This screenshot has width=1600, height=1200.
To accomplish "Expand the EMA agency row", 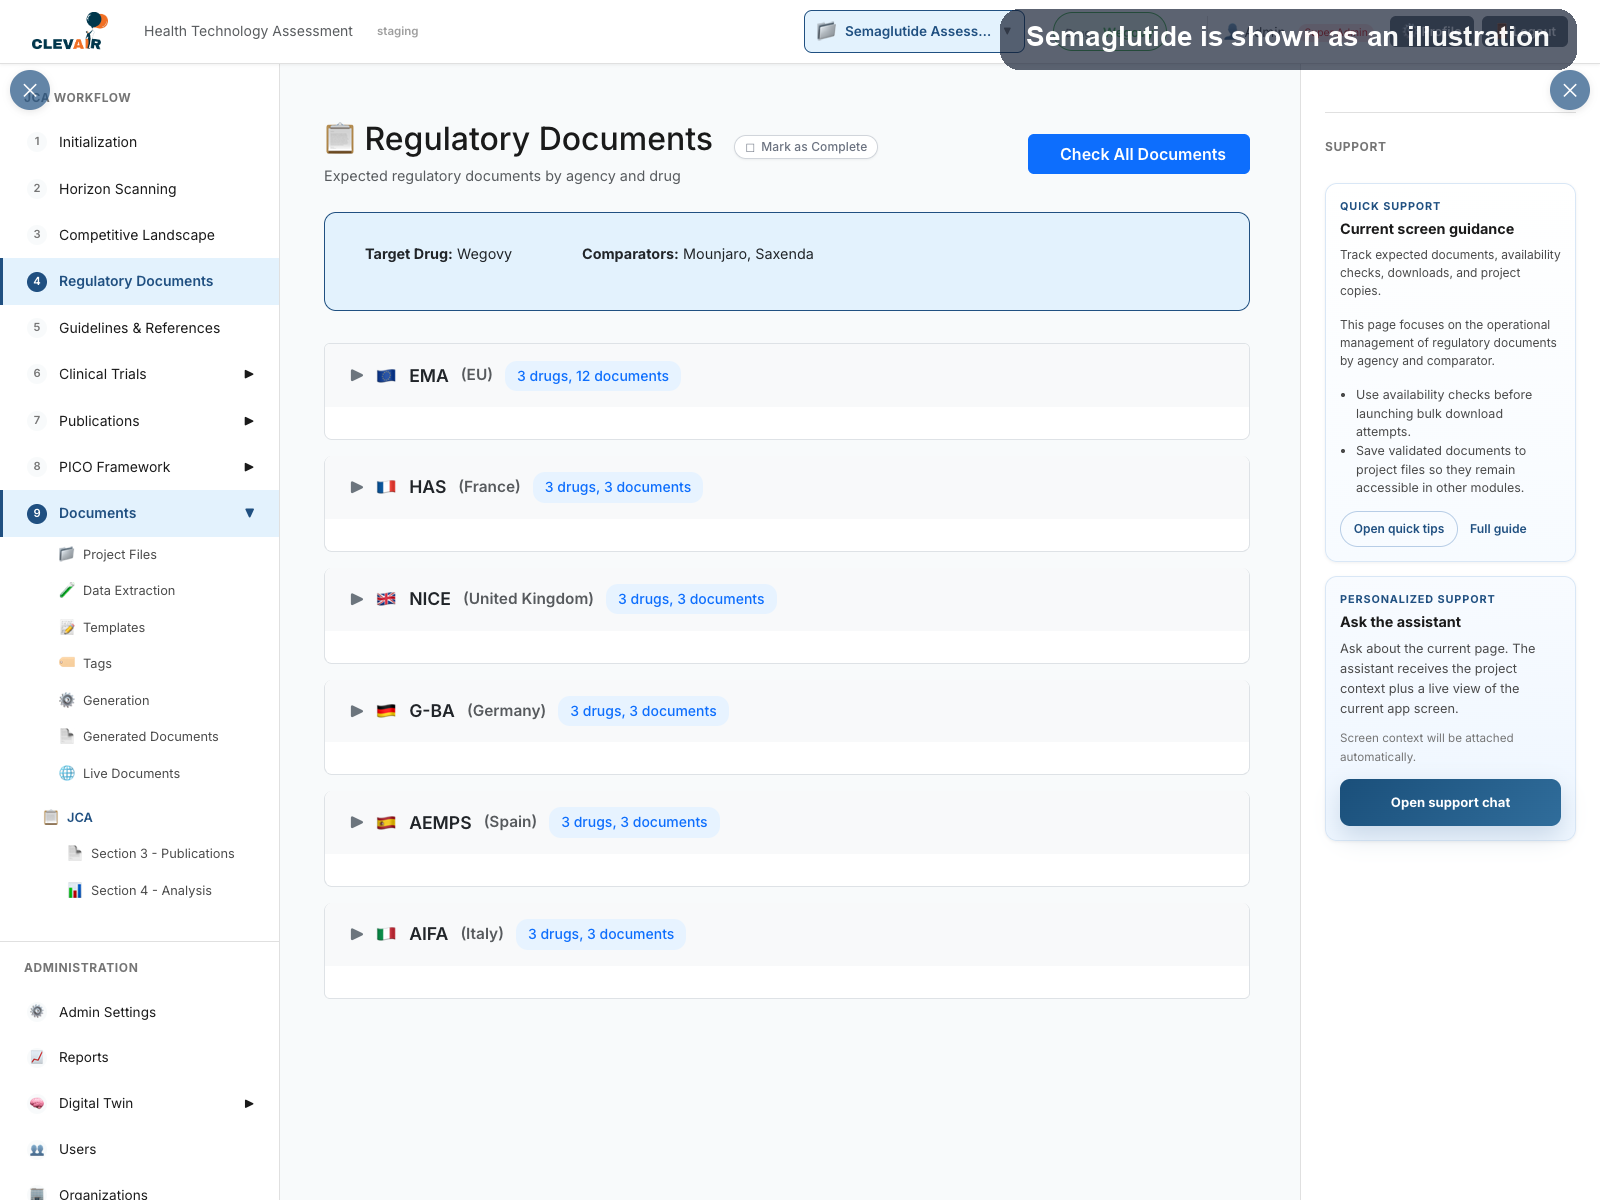I will coord(357,375).
